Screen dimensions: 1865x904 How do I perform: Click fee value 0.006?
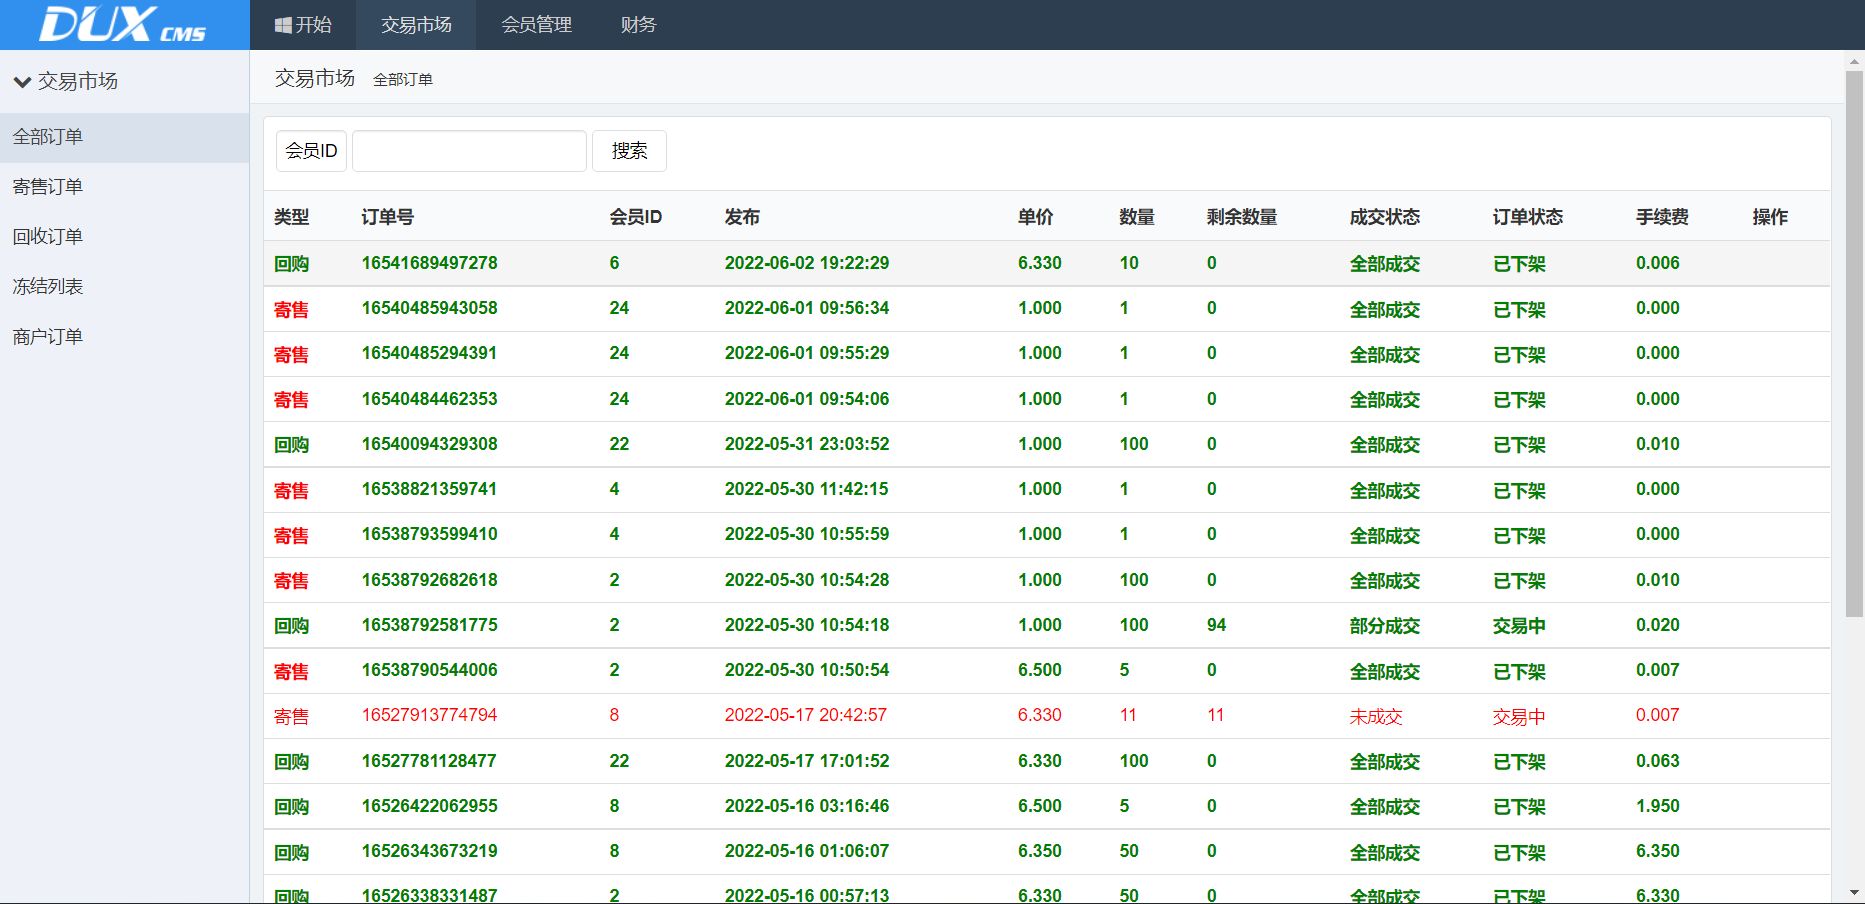coord(1658,263)
